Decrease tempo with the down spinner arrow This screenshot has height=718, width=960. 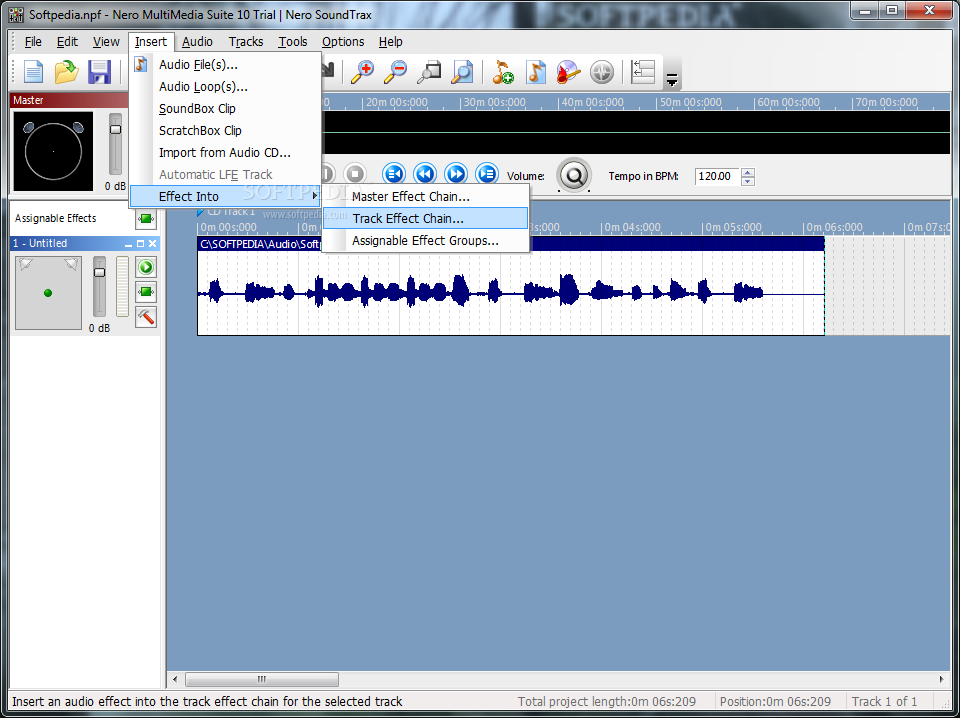[x=747, y=181]
